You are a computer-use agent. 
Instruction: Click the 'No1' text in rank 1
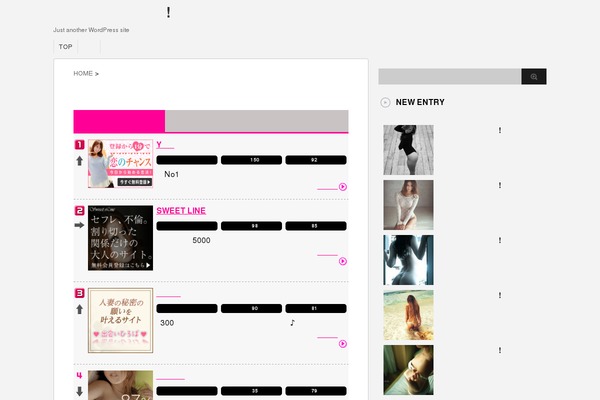[x=171, y=174]
